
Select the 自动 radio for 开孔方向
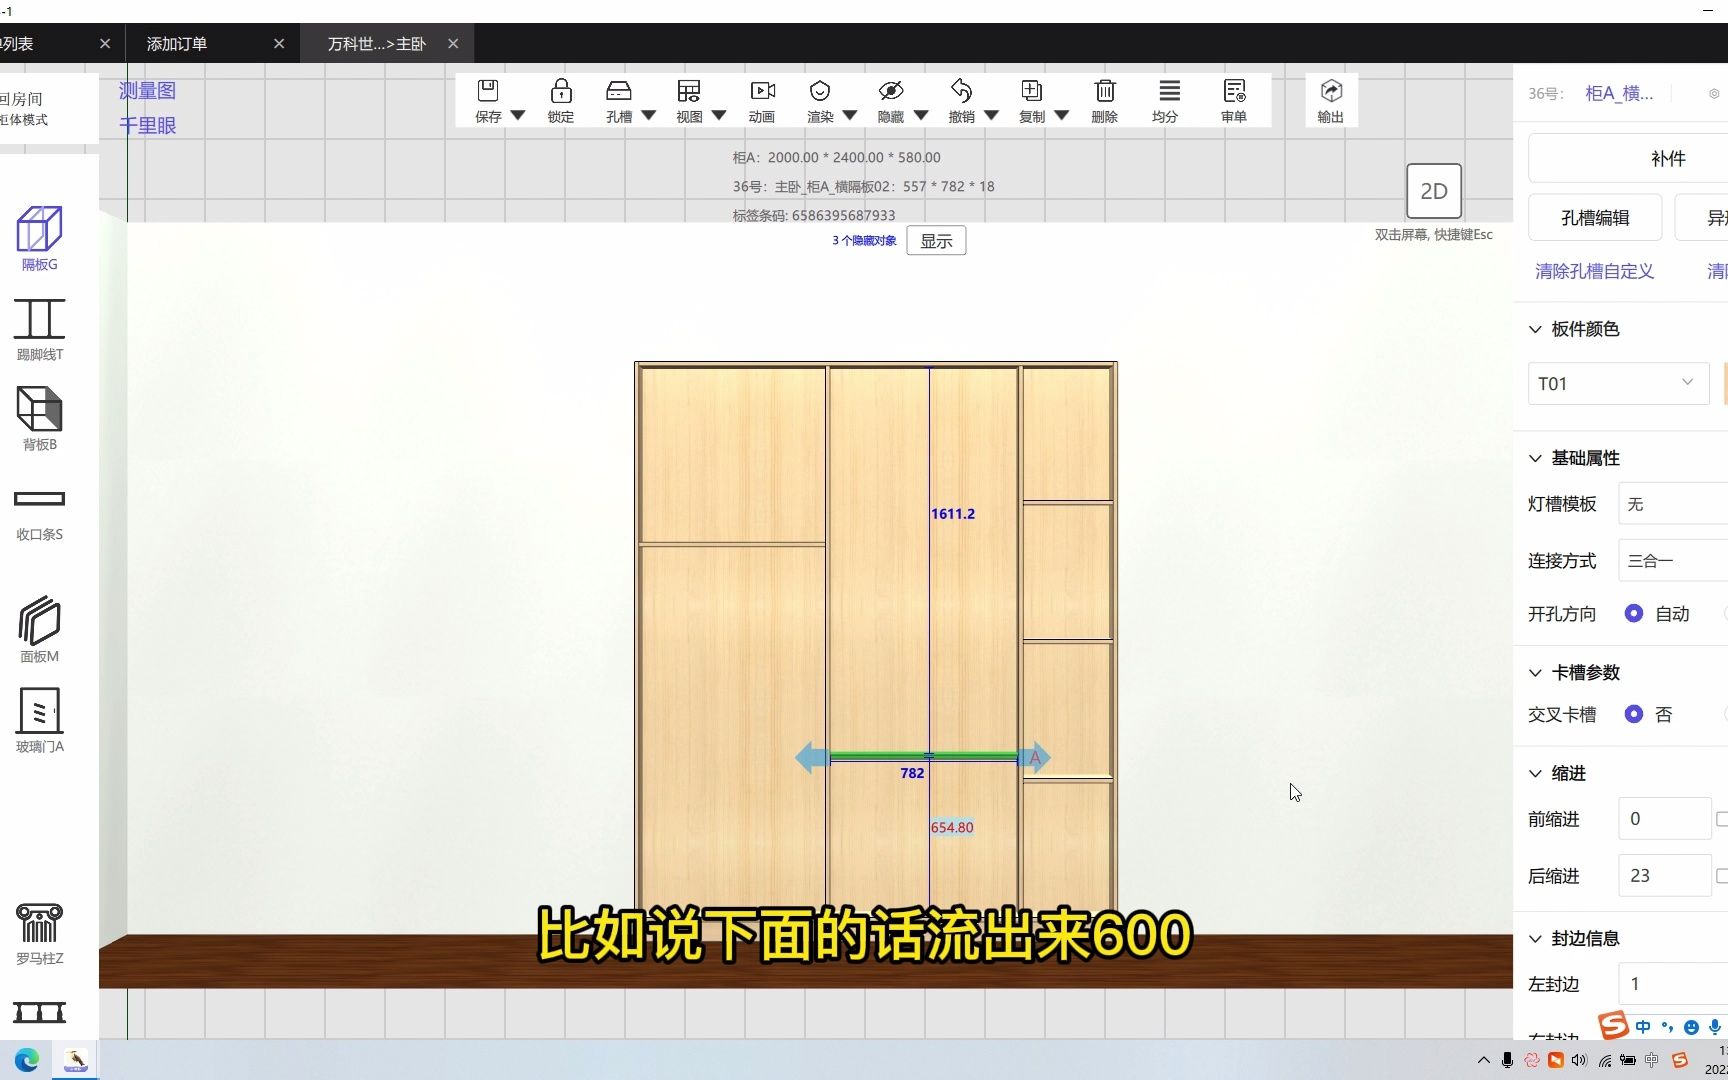[1634, 613]
